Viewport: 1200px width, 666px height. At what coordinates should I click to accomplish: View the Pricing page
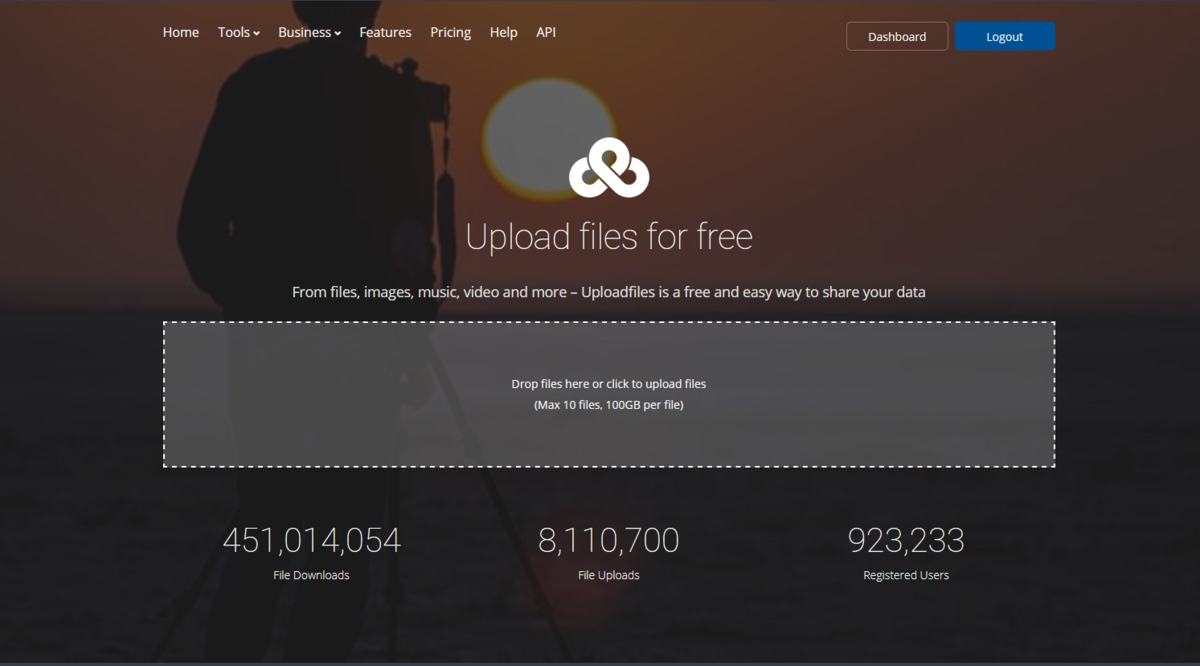tap(450, 32)
